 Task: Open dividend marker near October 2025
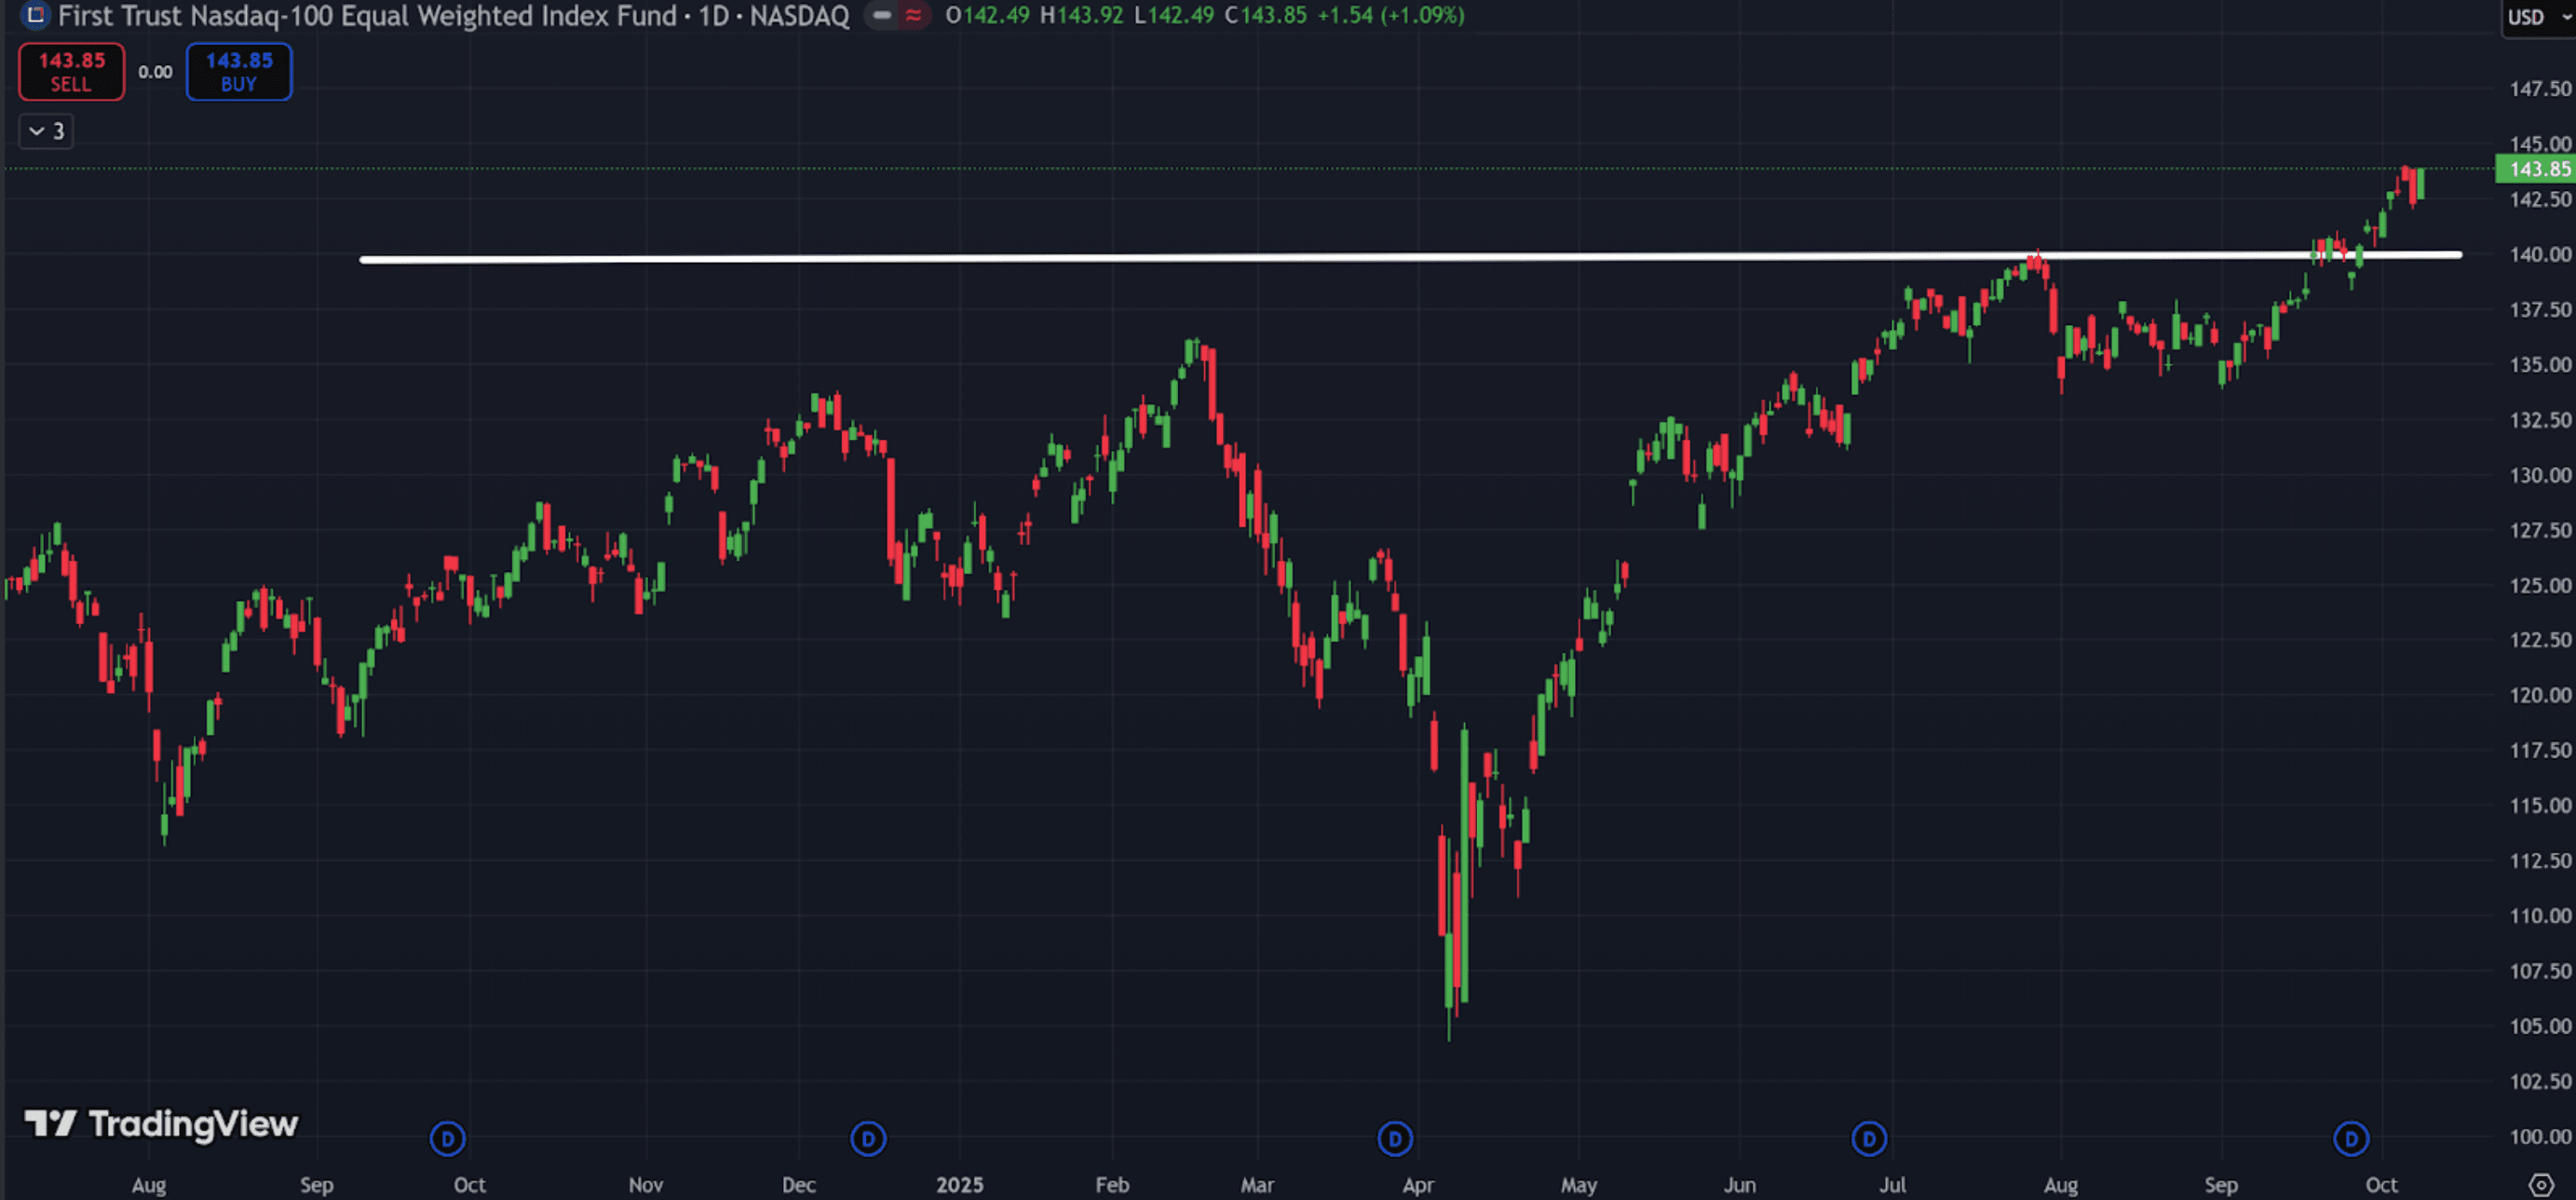click(x=2351, y=1138)
